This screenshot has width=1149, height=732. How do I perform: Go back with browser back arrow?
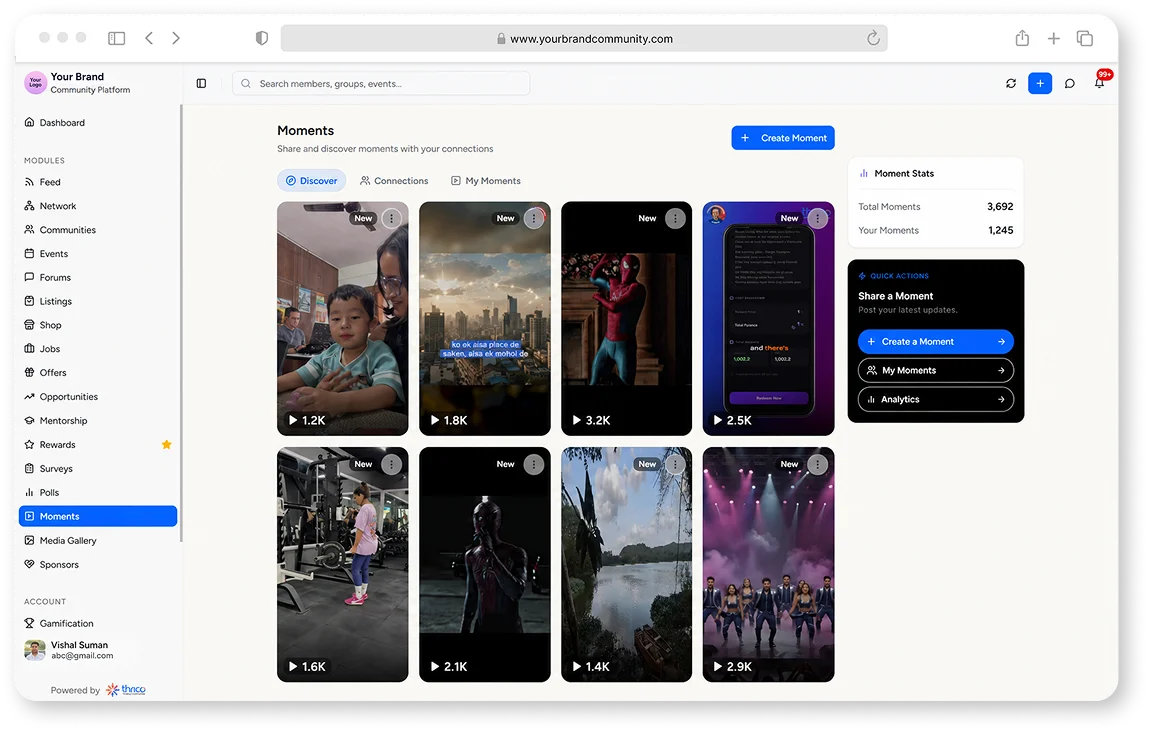point(149,38)
